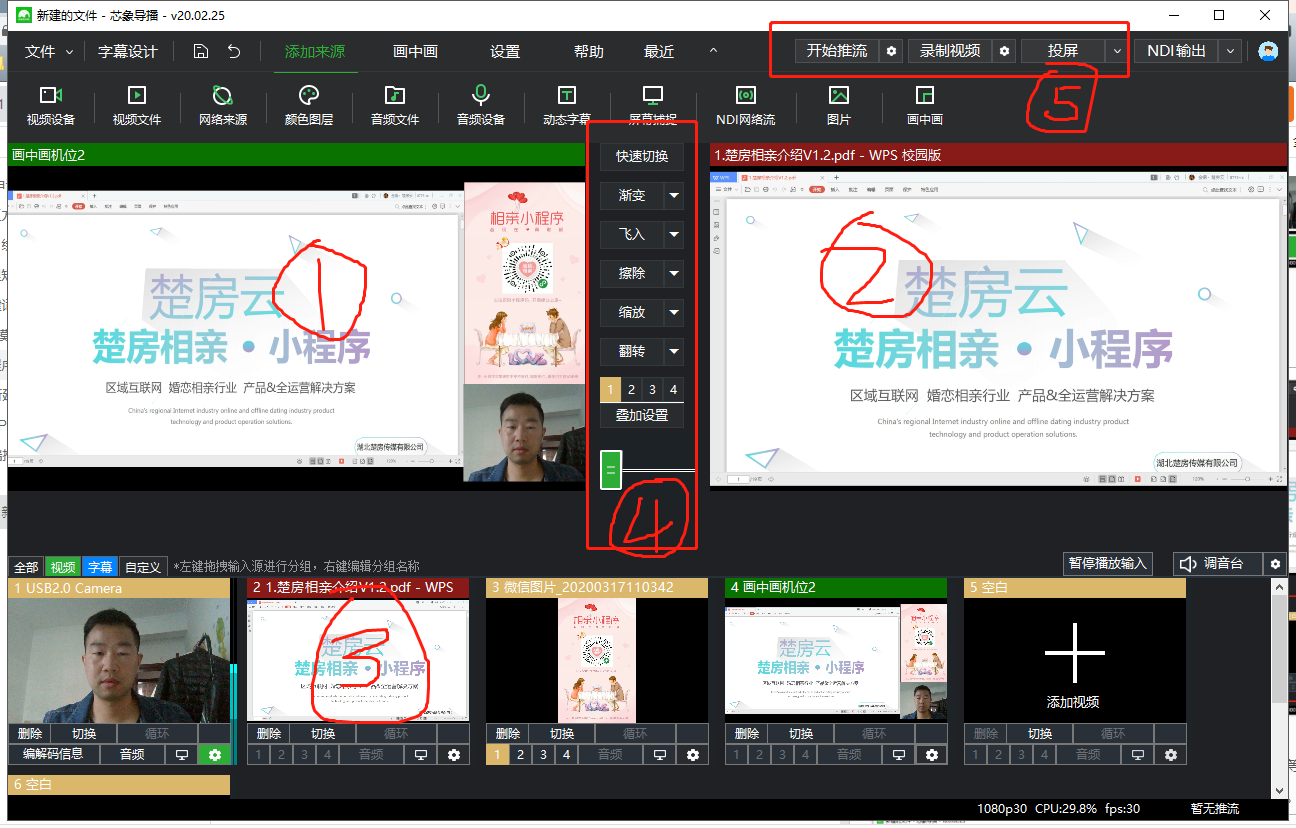Select overlay layer 3 in center panel
Image resolution: width=1296 pixels, height=828 pixels.
(x=652, y=389)
